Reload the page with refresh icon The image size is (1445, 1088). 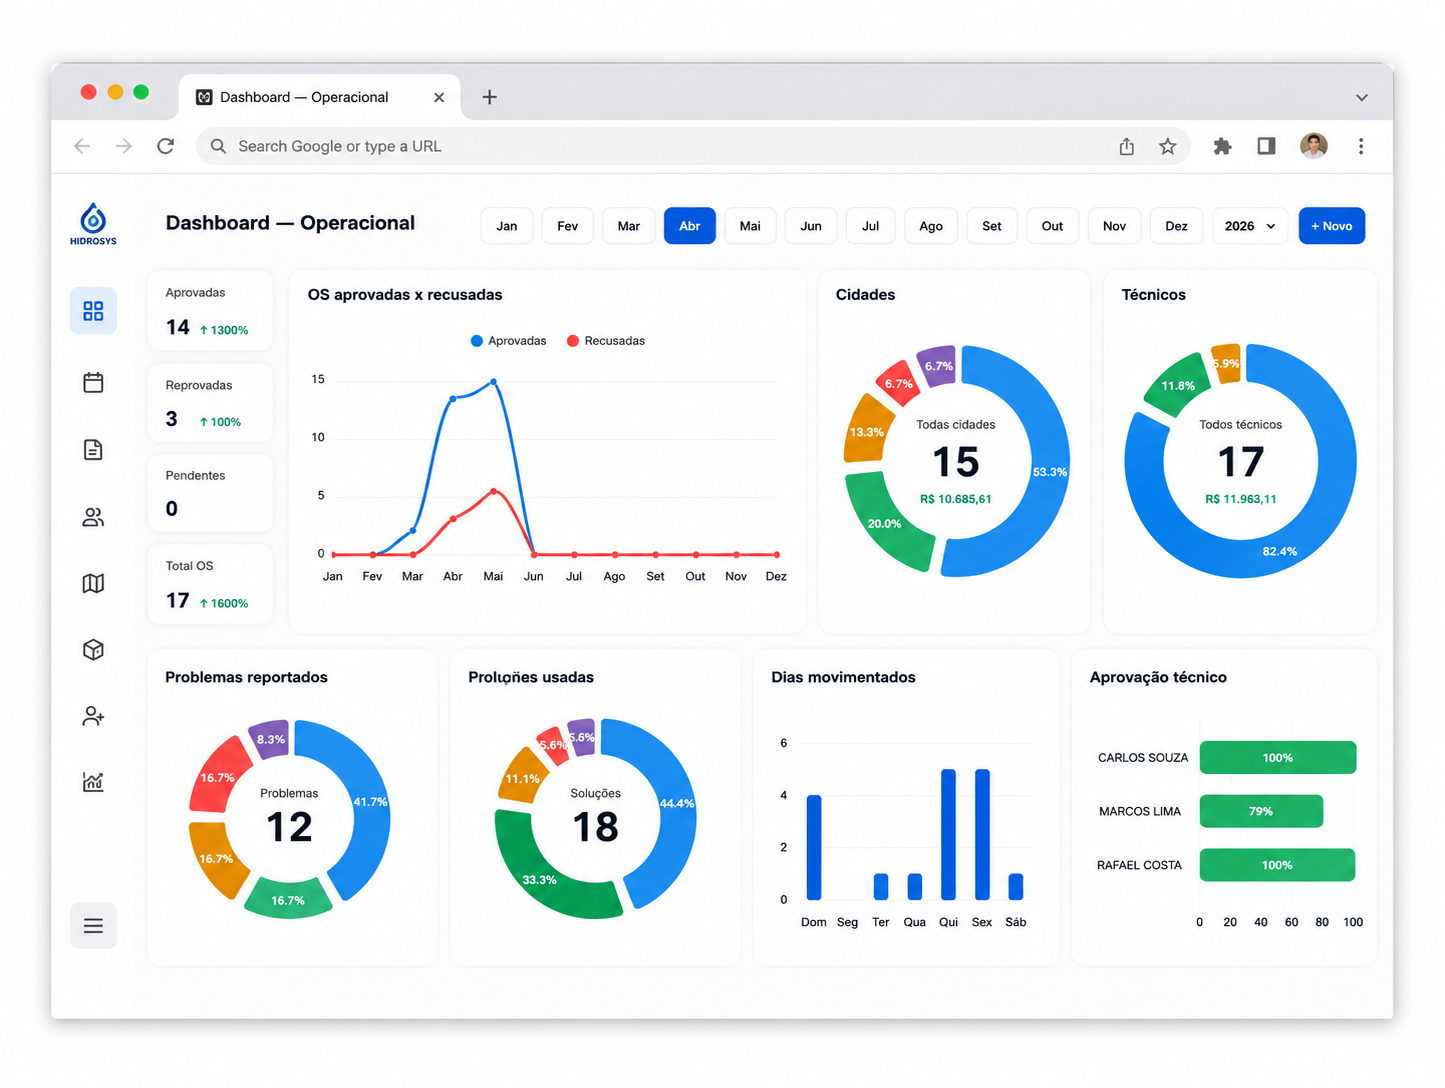point(166,146)
